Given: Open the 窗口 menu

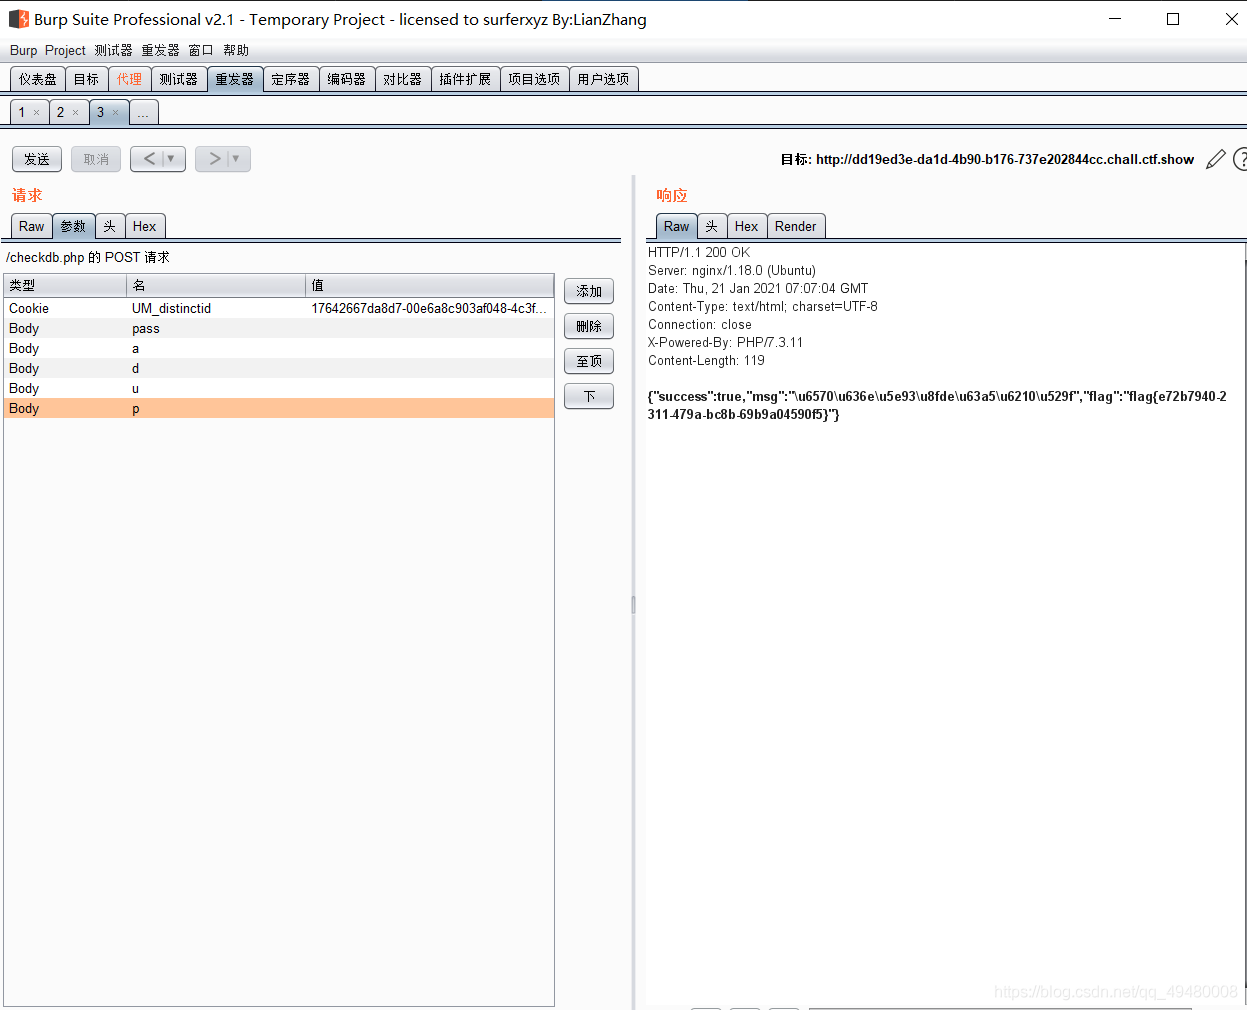Looking at the screenshot, I should (x=201, y=50).
